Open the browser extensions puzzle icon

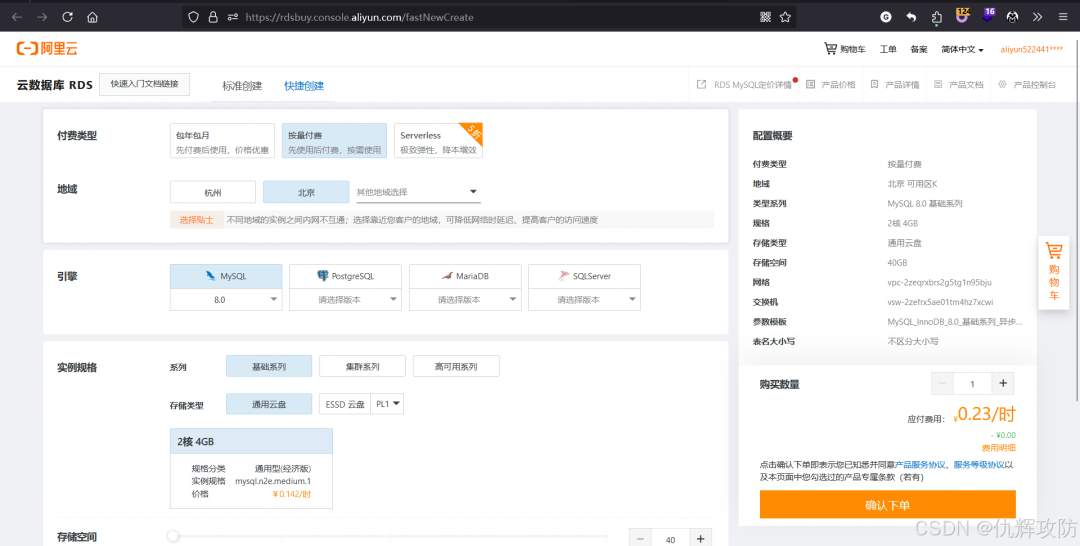click(x=937, y=17)
